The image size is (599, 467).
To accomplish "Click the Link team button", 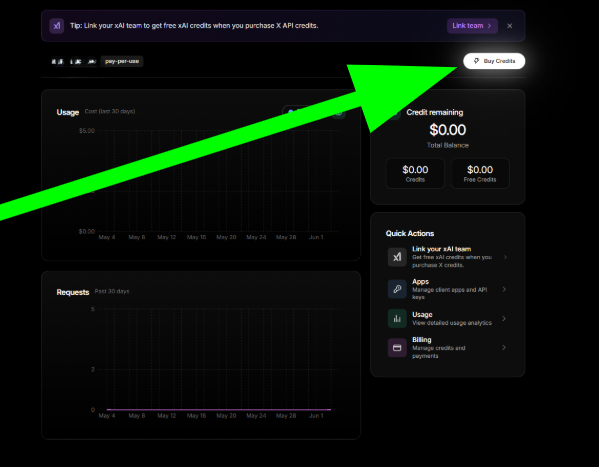I will tap(472, 26).
